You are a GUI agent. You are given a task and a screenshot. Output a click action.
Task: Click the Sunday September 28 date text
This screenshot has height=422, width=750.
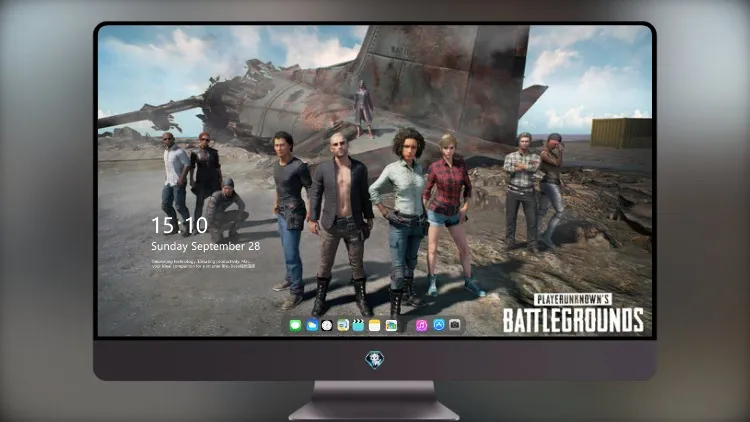(206, 246)
